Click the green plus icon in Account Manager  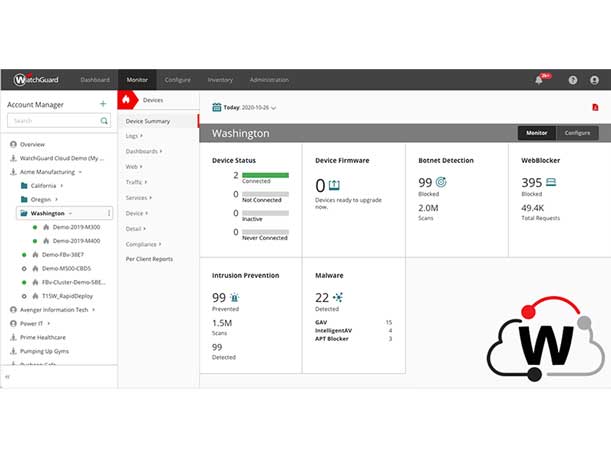pyautogui.click(x=102, y=104)
